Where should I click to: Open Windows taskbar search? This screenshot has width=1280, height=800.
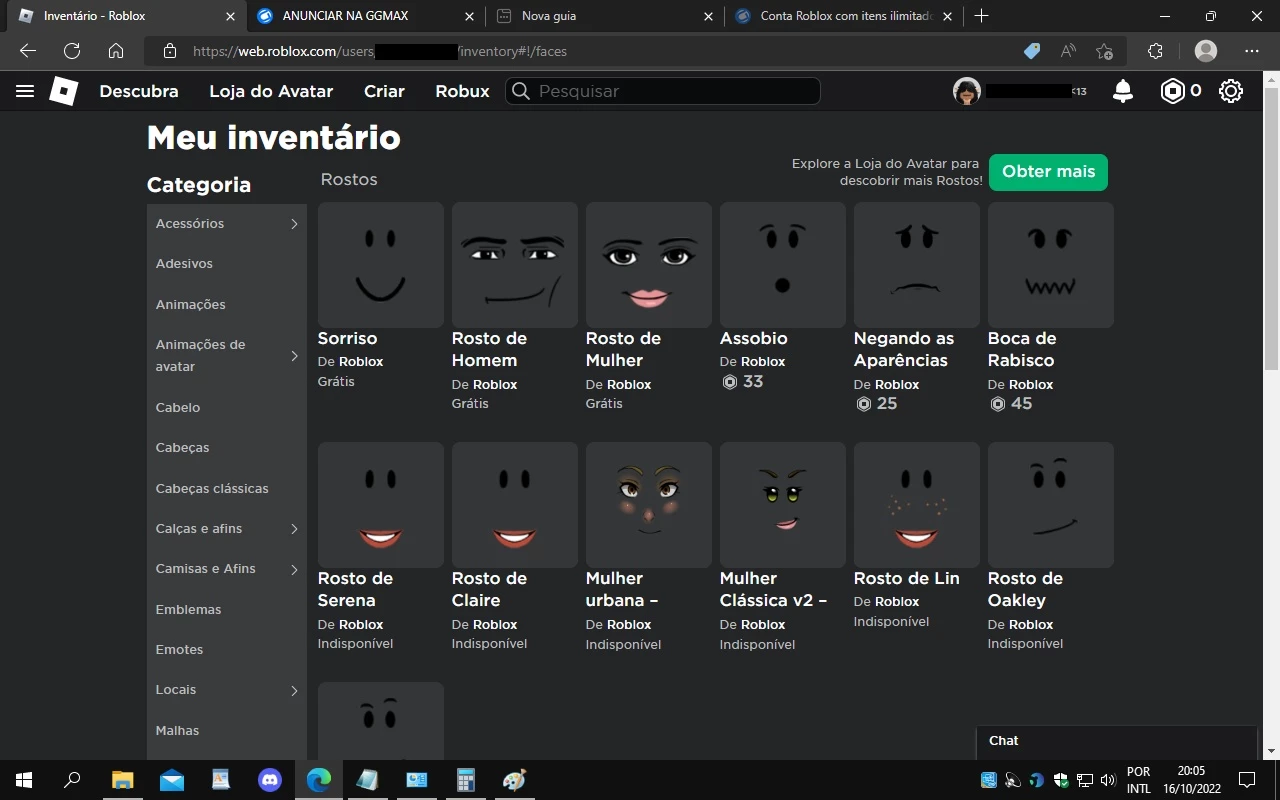pos(72,780)
